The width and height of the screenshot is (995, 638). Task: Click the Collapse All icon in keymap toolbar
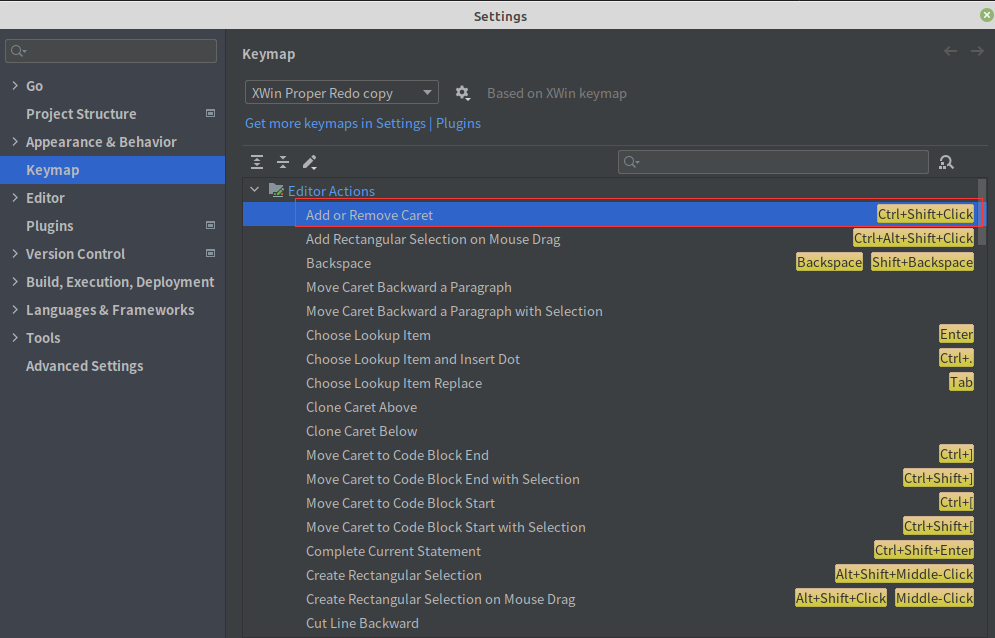pos(283,163)
